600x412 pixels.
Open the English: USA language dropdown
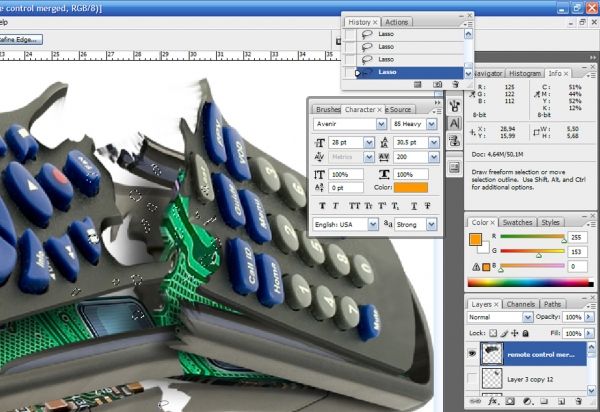pyautogui.click(x=373, y=225)
